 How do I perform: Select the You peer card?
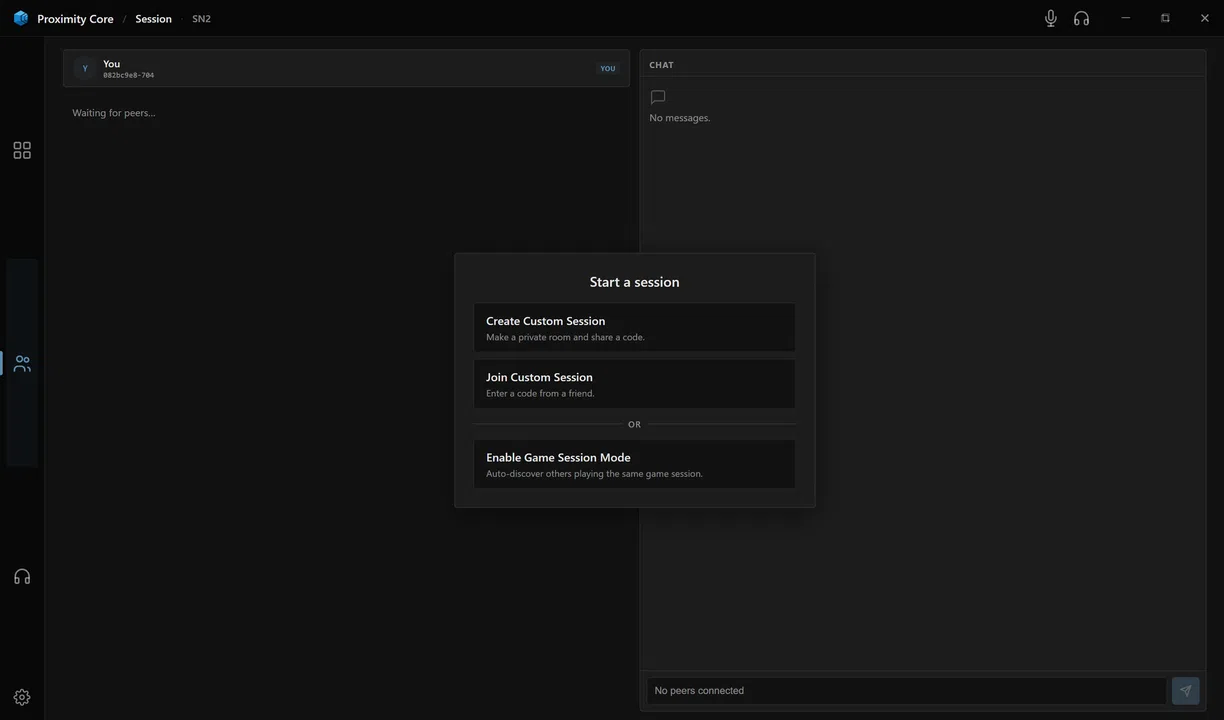pyautogui.click(x=346, y=68)
